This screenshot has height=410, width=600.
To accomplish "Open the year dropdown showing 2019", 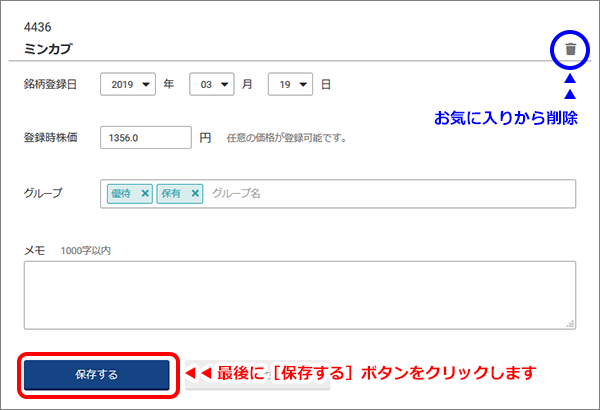I will [128, 84].
